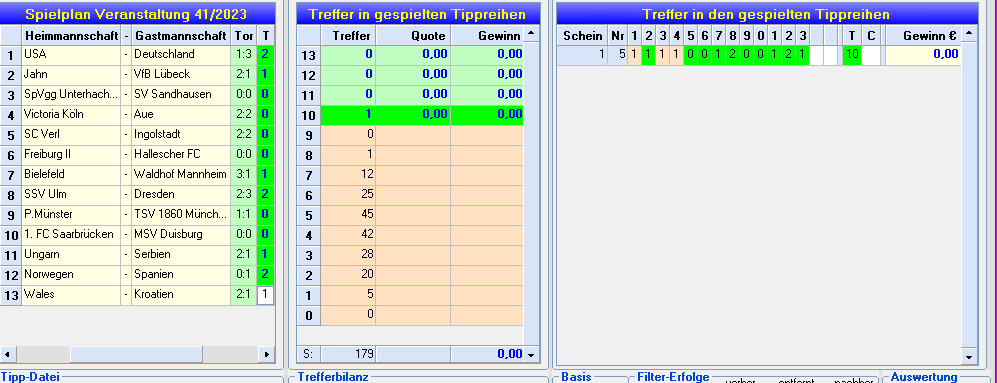Select the Waldhof Mannheim cell
Viewport: 997px width, 383px height.
pyautogui.click(x=181, y=174)
